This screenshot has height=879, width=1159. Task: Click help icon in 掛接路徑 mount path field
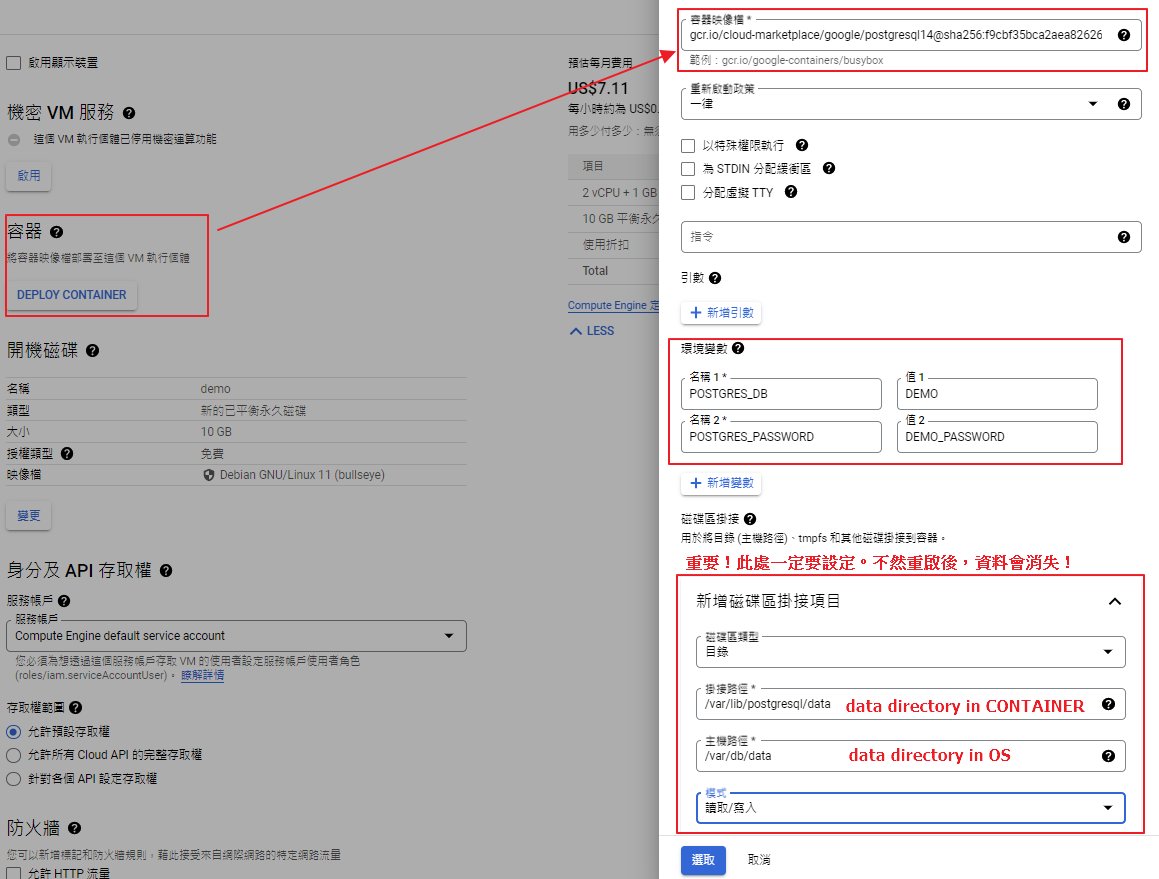click(x=1108, y=704)
